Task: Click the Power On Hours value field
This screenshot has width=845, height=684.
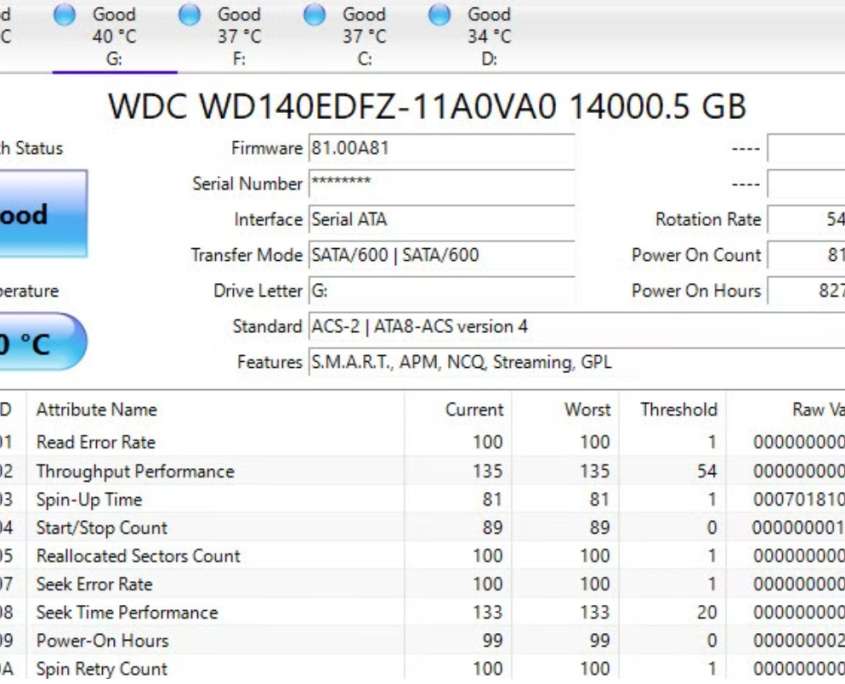Action: point(806,291)
